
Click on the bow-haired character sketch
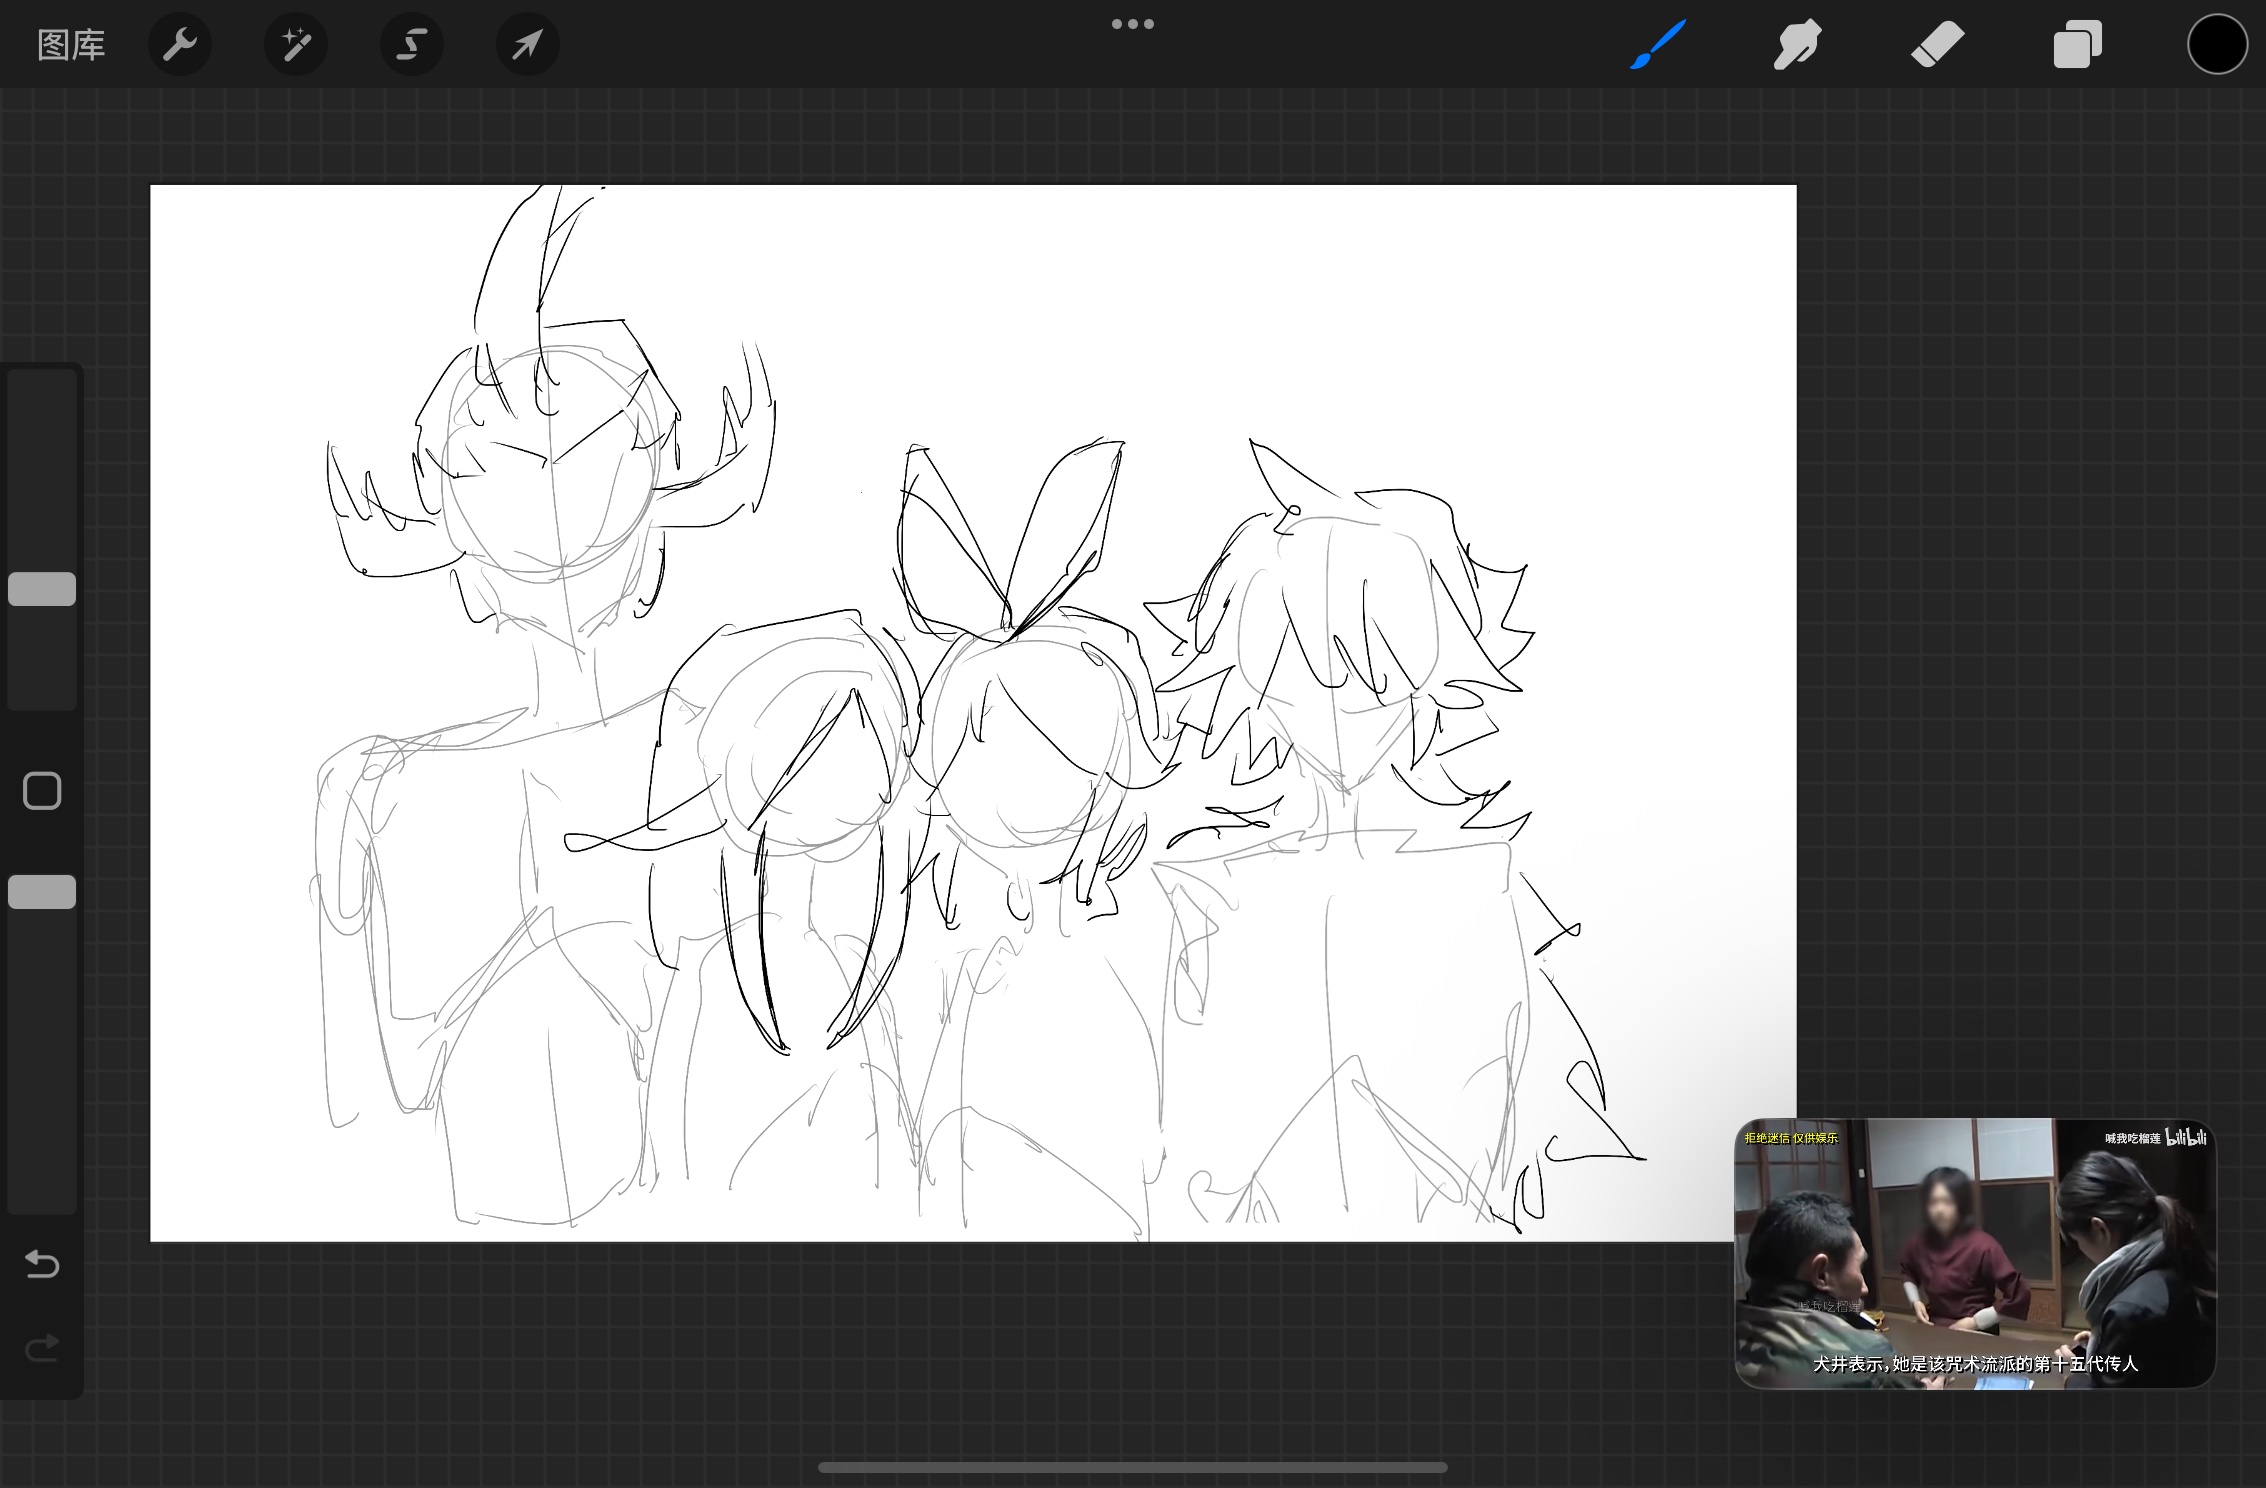(1030, 740)
